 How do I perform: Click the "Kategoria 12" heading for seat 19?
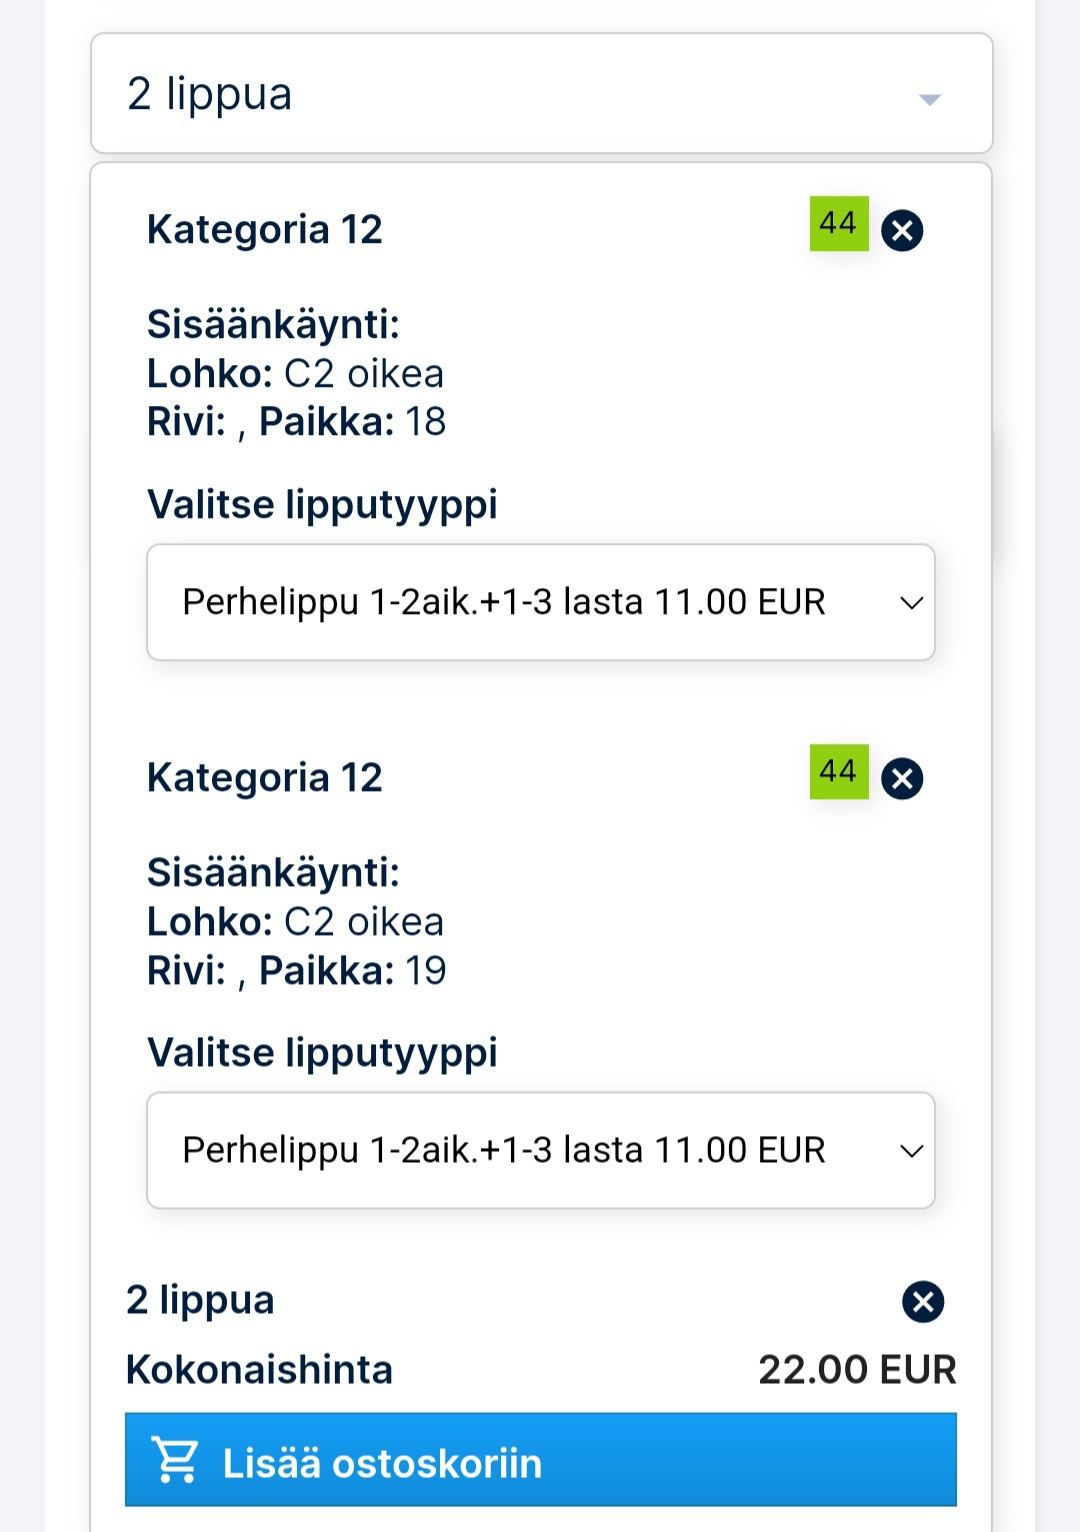265,778
